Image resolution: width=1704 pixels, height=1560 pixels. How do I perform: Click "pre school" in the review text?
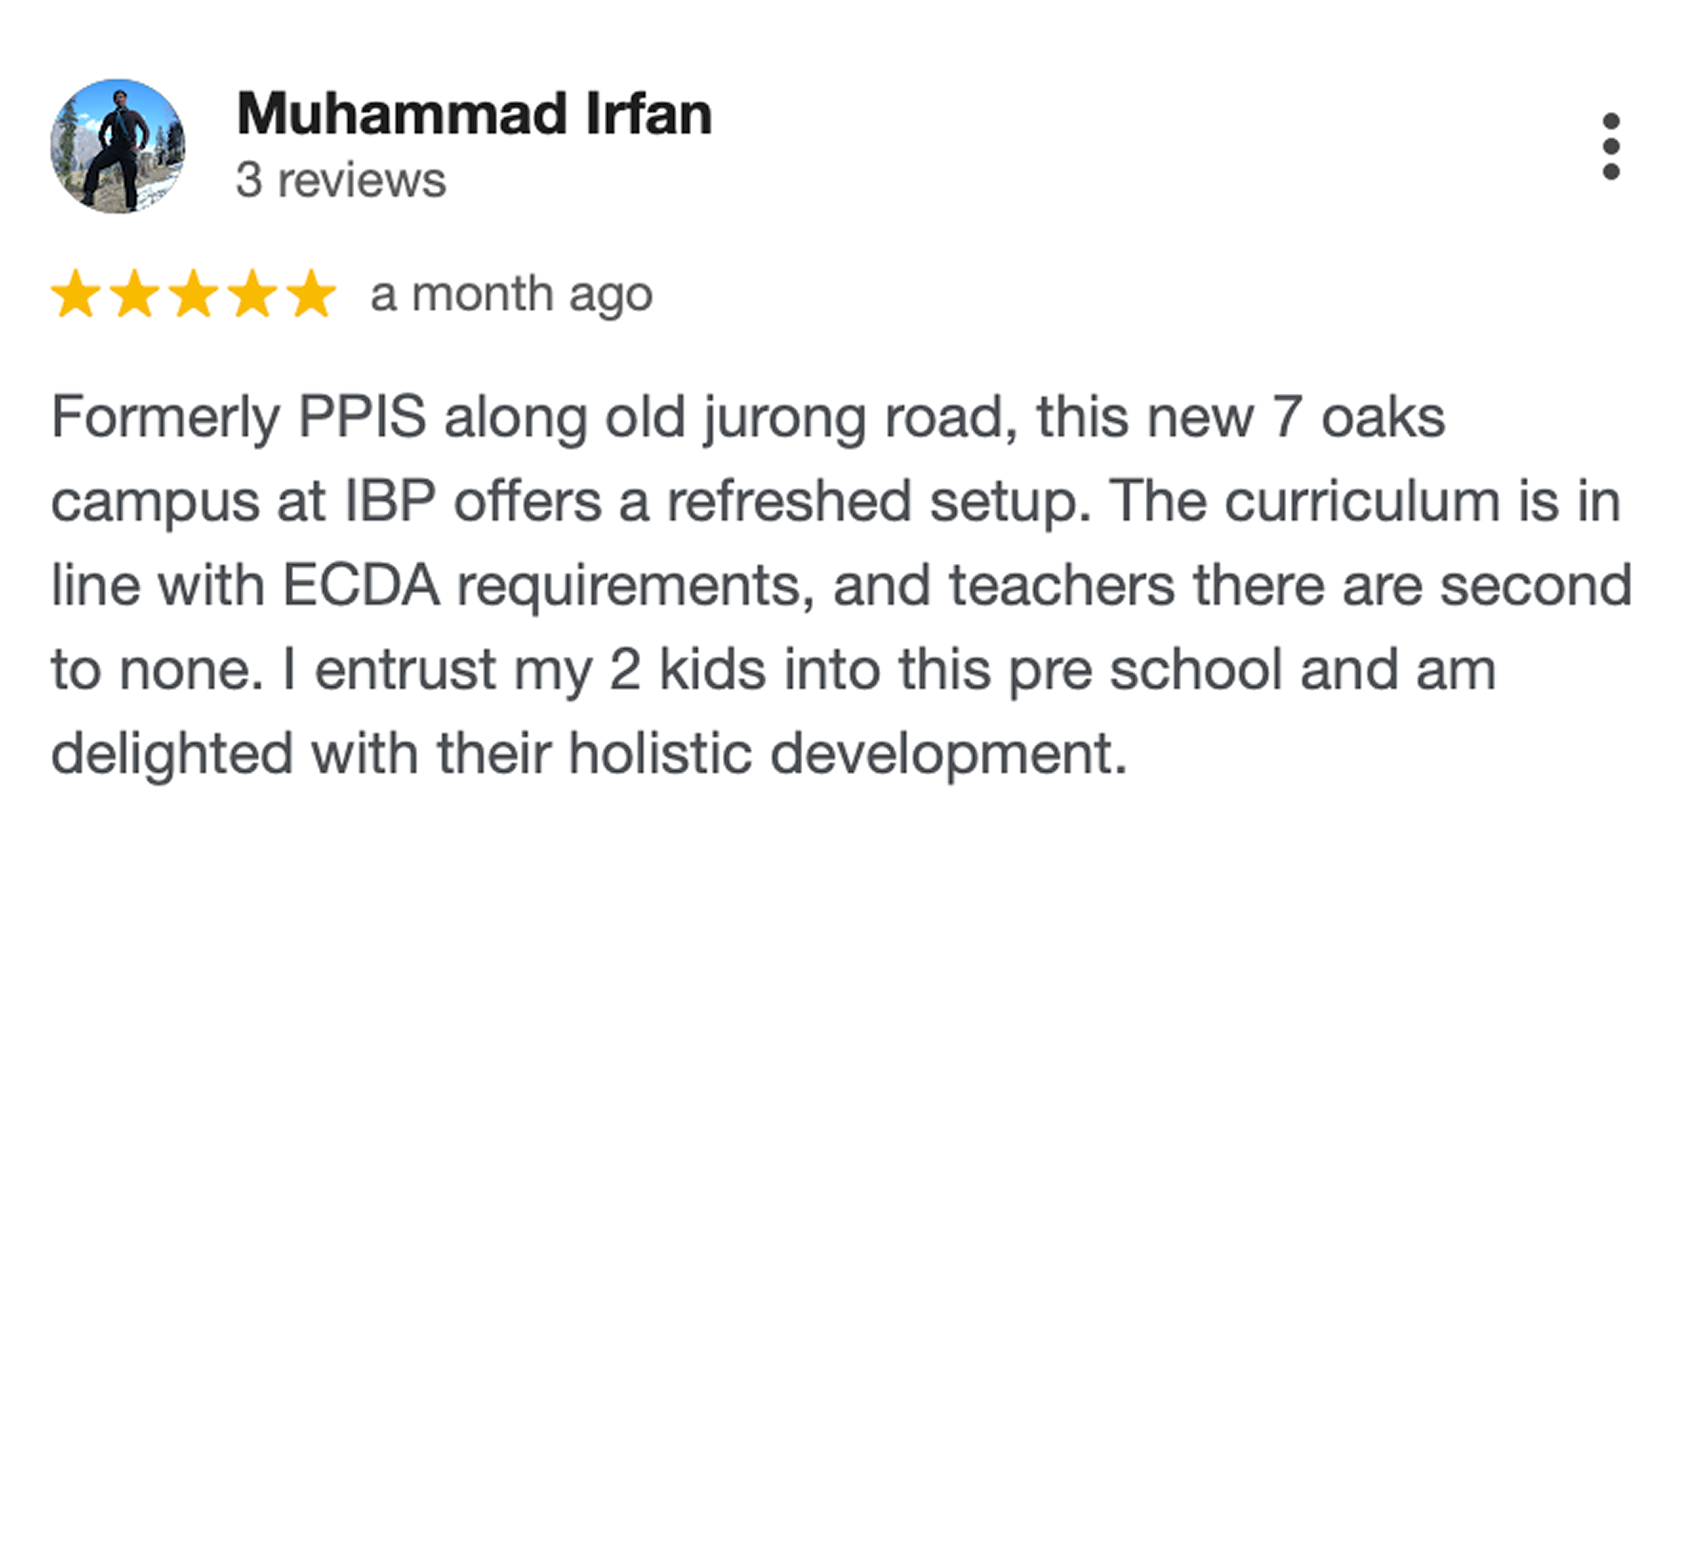pyautogui.click(x=1145, y=669)
